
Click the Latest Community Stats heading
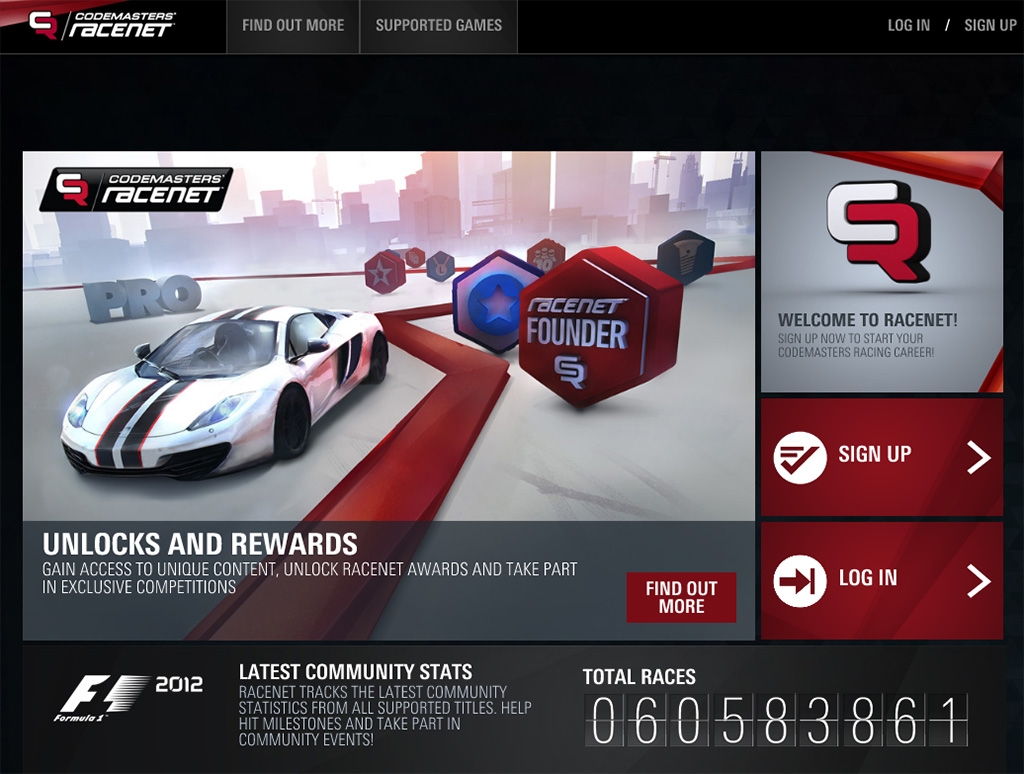(355, 672)
